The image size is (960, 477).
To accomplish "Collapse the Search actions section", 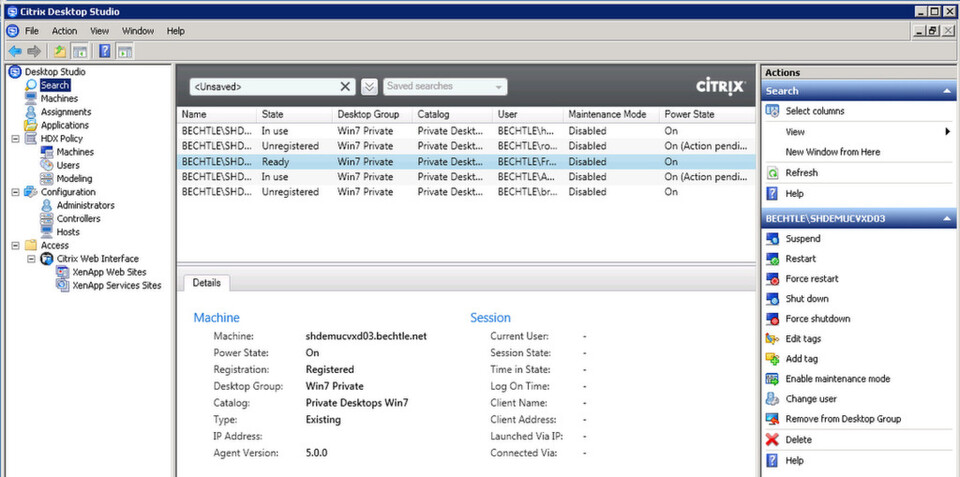I will point(947,91).
